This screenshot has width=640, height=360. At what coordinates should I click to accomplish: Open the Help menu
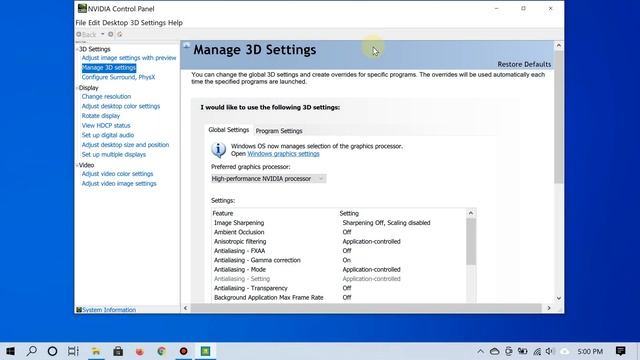175,23
